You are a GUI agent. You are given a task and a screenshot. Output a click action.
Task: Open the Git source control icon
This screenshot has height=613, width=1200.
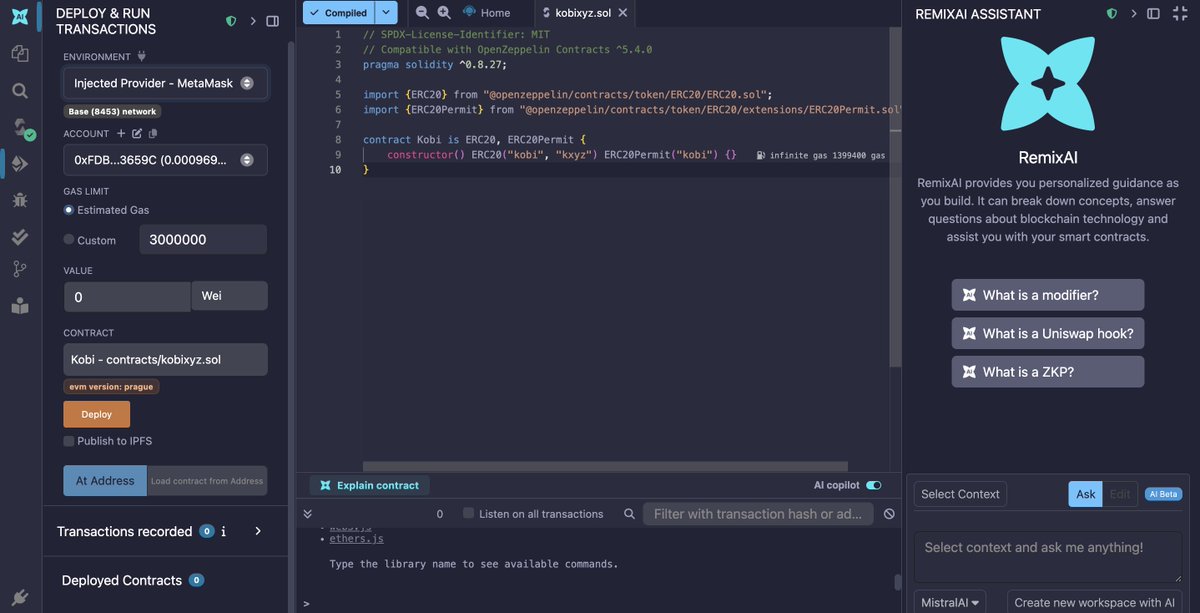tap(20, 269)
